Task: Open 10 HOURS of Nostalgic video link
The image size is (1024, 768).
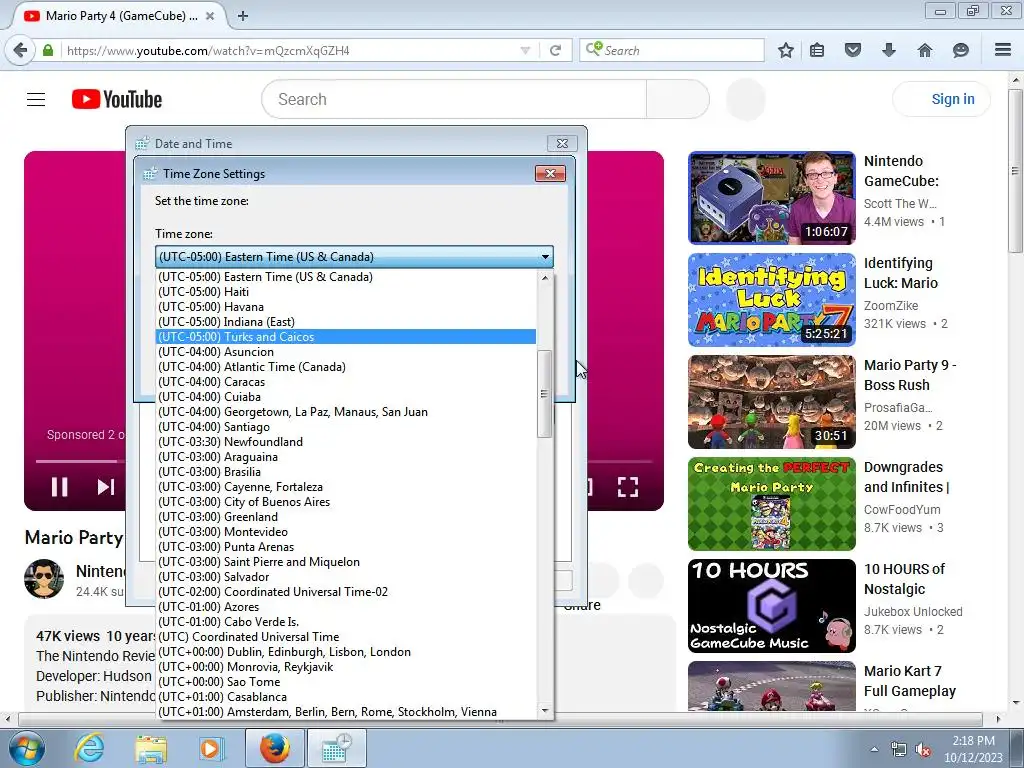Action: pyautogui.click(x=904, y=579)
